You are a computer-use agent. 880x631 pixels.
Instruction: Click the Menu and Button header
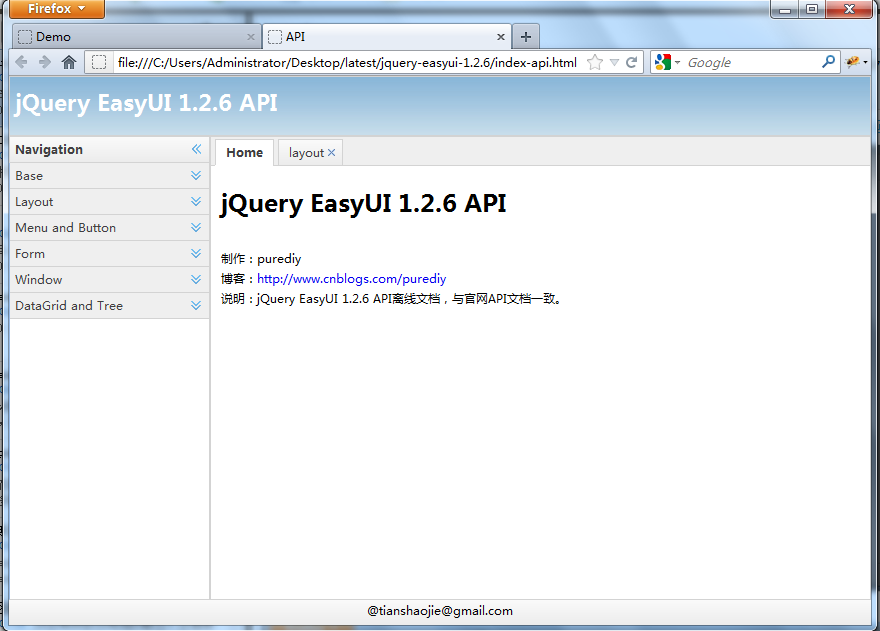click(x=109, y=227)
